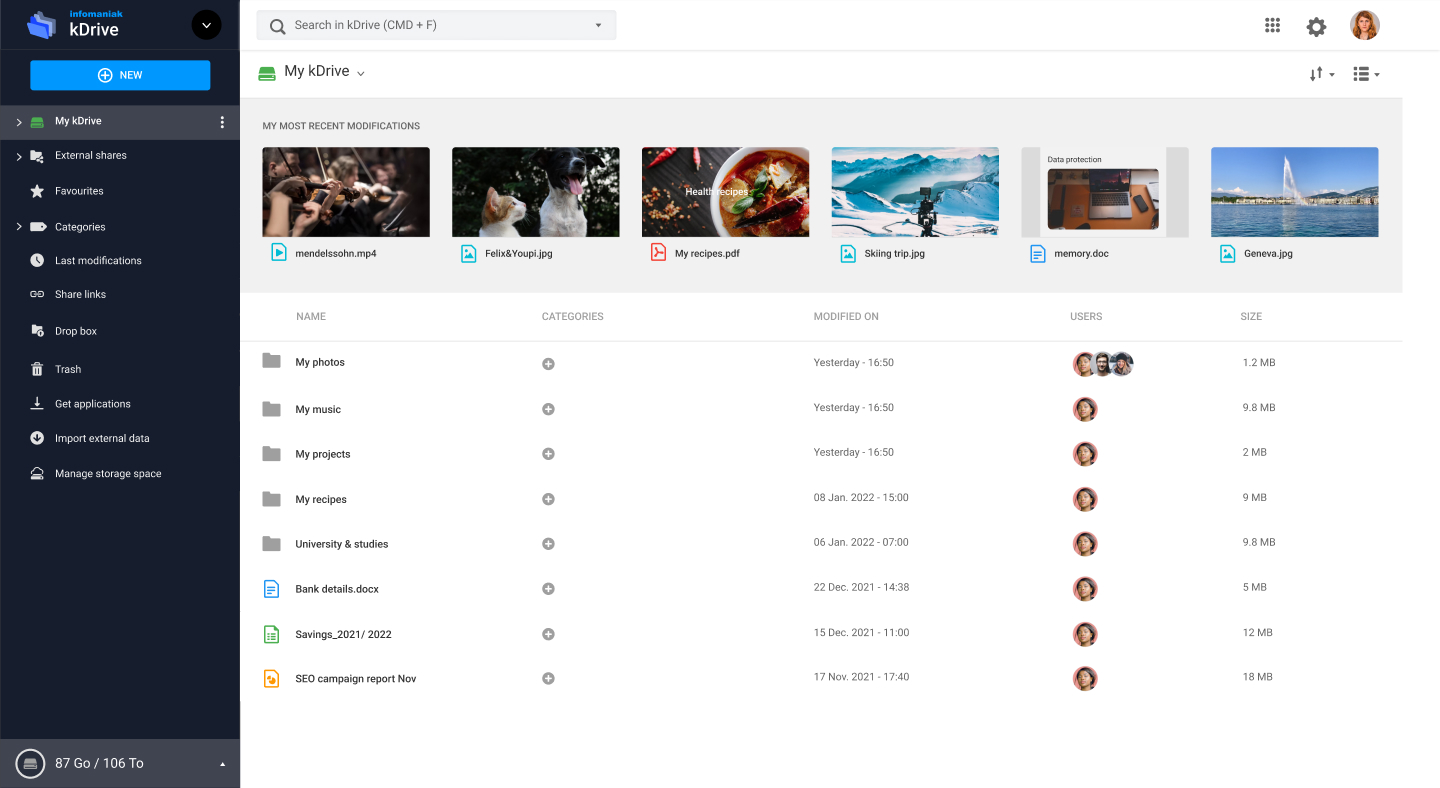Open the sort order dropdown
1440x788 pixels.
pos(1321,73)
